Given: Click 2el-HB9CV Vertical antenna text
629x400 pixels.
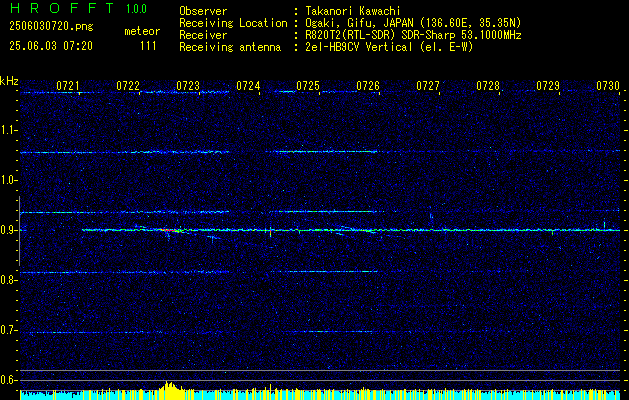Looking at the screenshot, I should (x=389, y=47).
